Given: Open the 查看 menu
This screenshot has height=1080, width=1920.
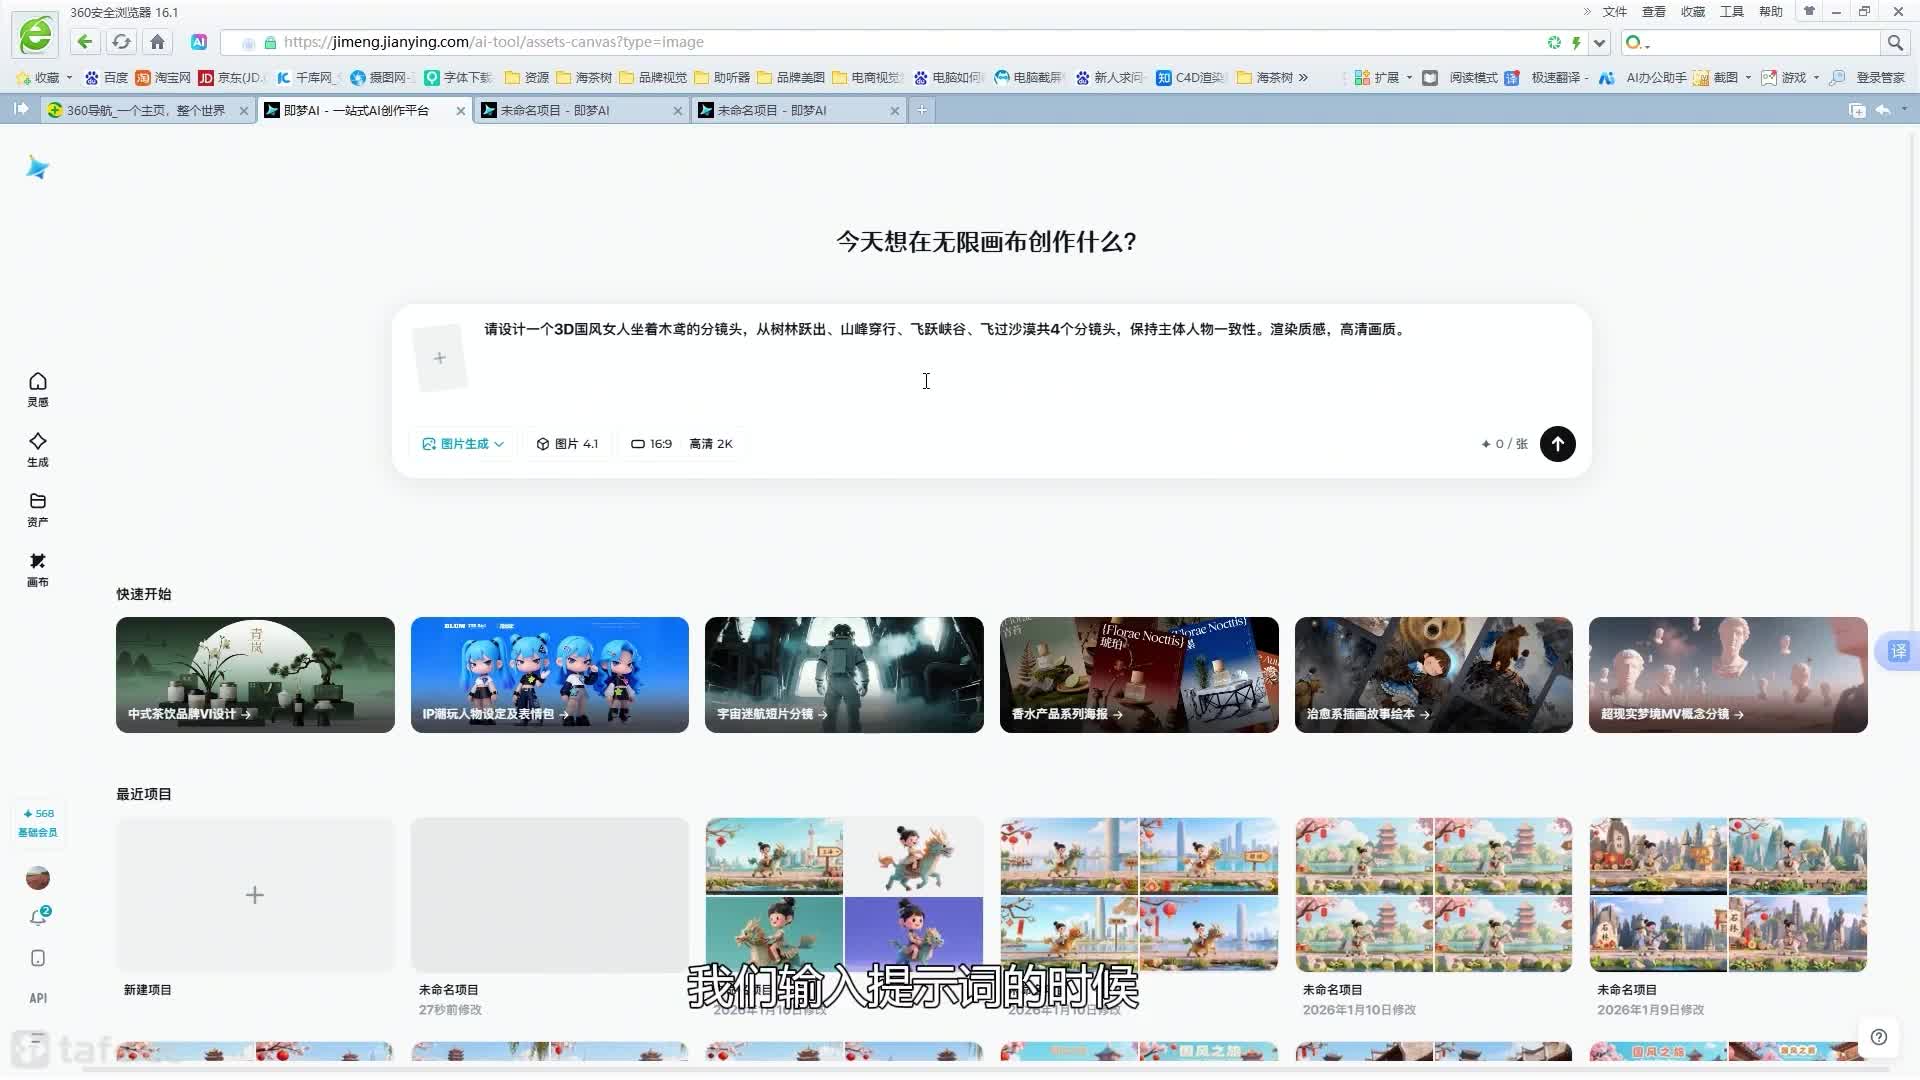Looking at the screenshot, I should point(1653,12).
